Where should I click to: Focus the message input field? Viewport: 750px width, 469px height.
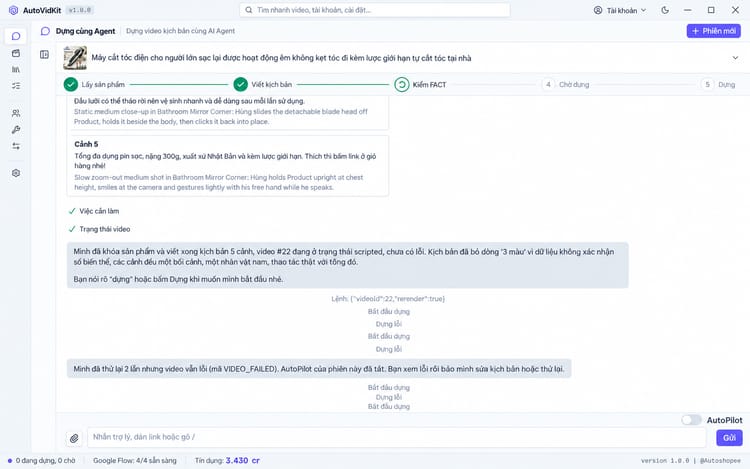click(397, 437)
